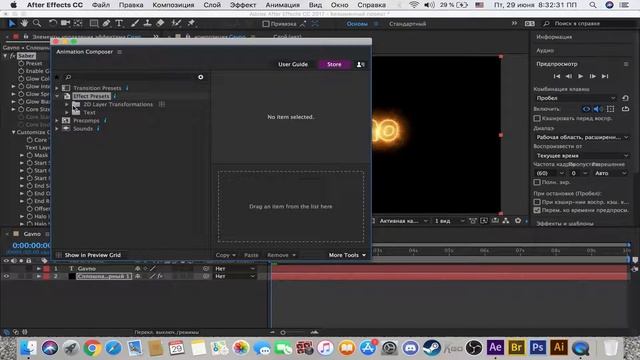The image size is (640, 360).
Task: Select the Rectangle shape tool
Action: (x=94, y=24)
